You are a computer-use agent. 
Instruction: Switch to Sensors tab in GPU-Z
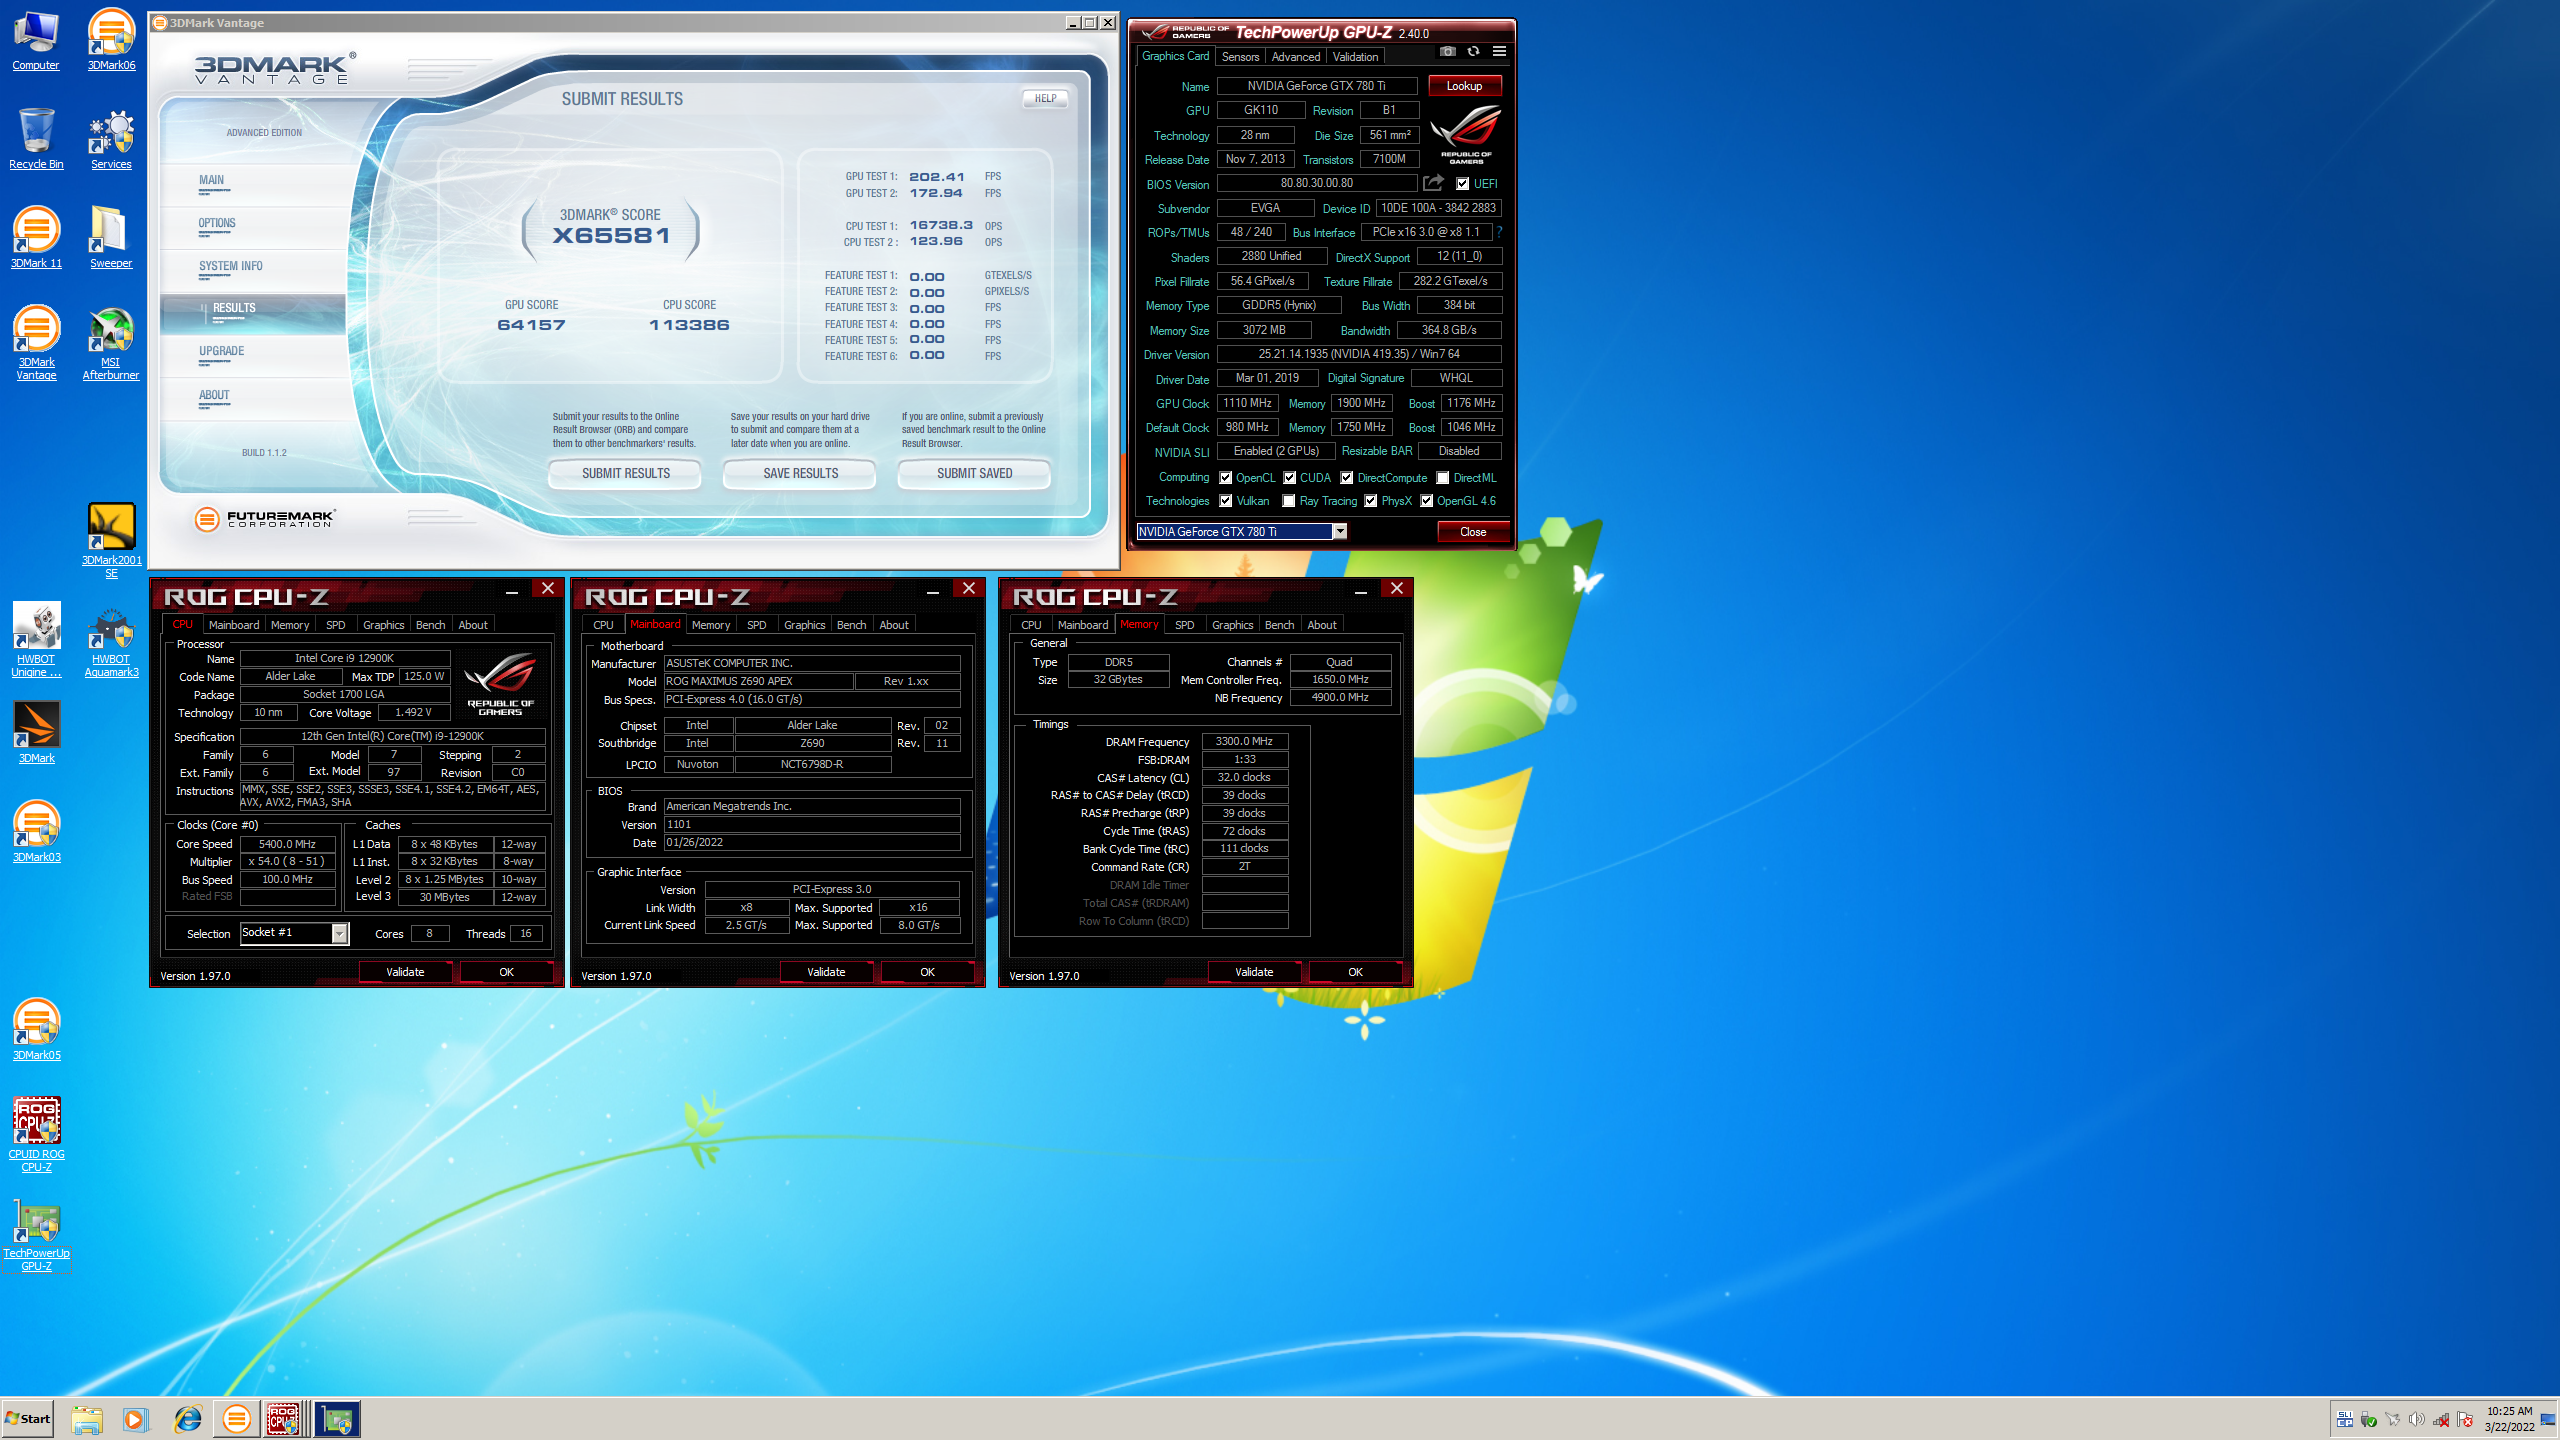1240,57
